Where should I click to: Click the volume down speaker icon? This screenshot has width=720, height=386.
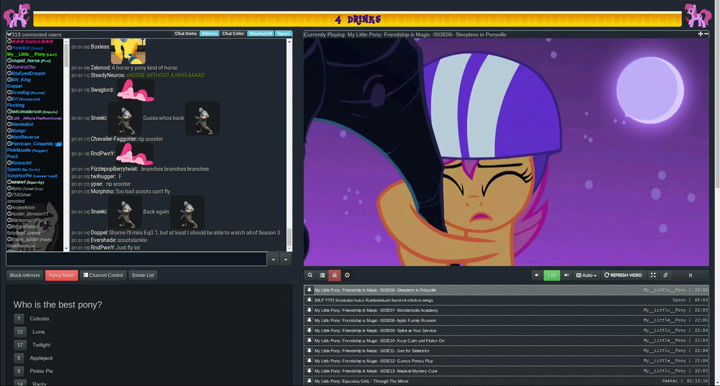pos(536,275)
